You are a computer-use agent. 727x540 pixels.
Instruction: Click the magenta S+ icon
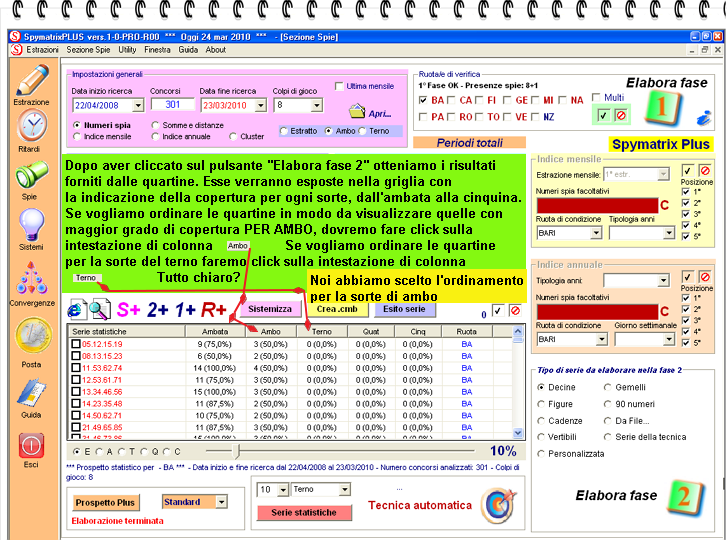click(128, 310)
